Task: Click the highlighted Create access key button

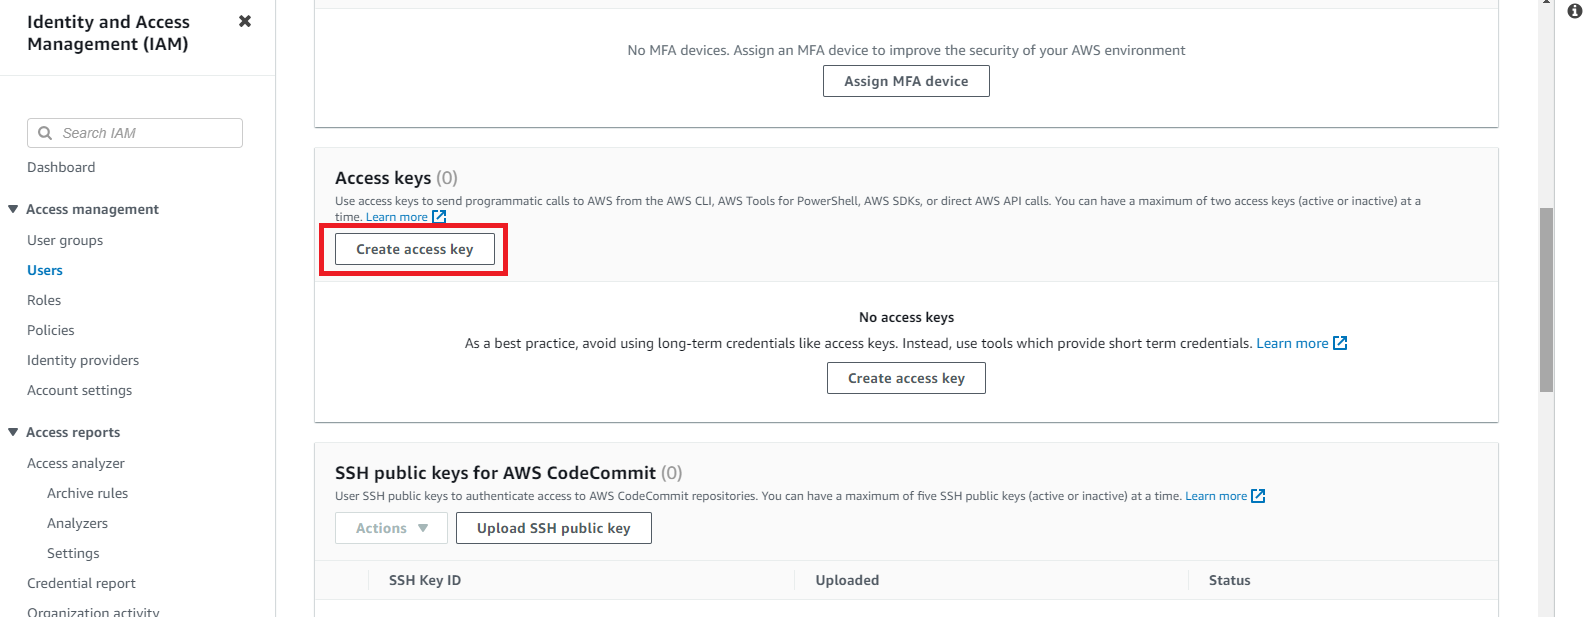Action: (x=414, y=249)
